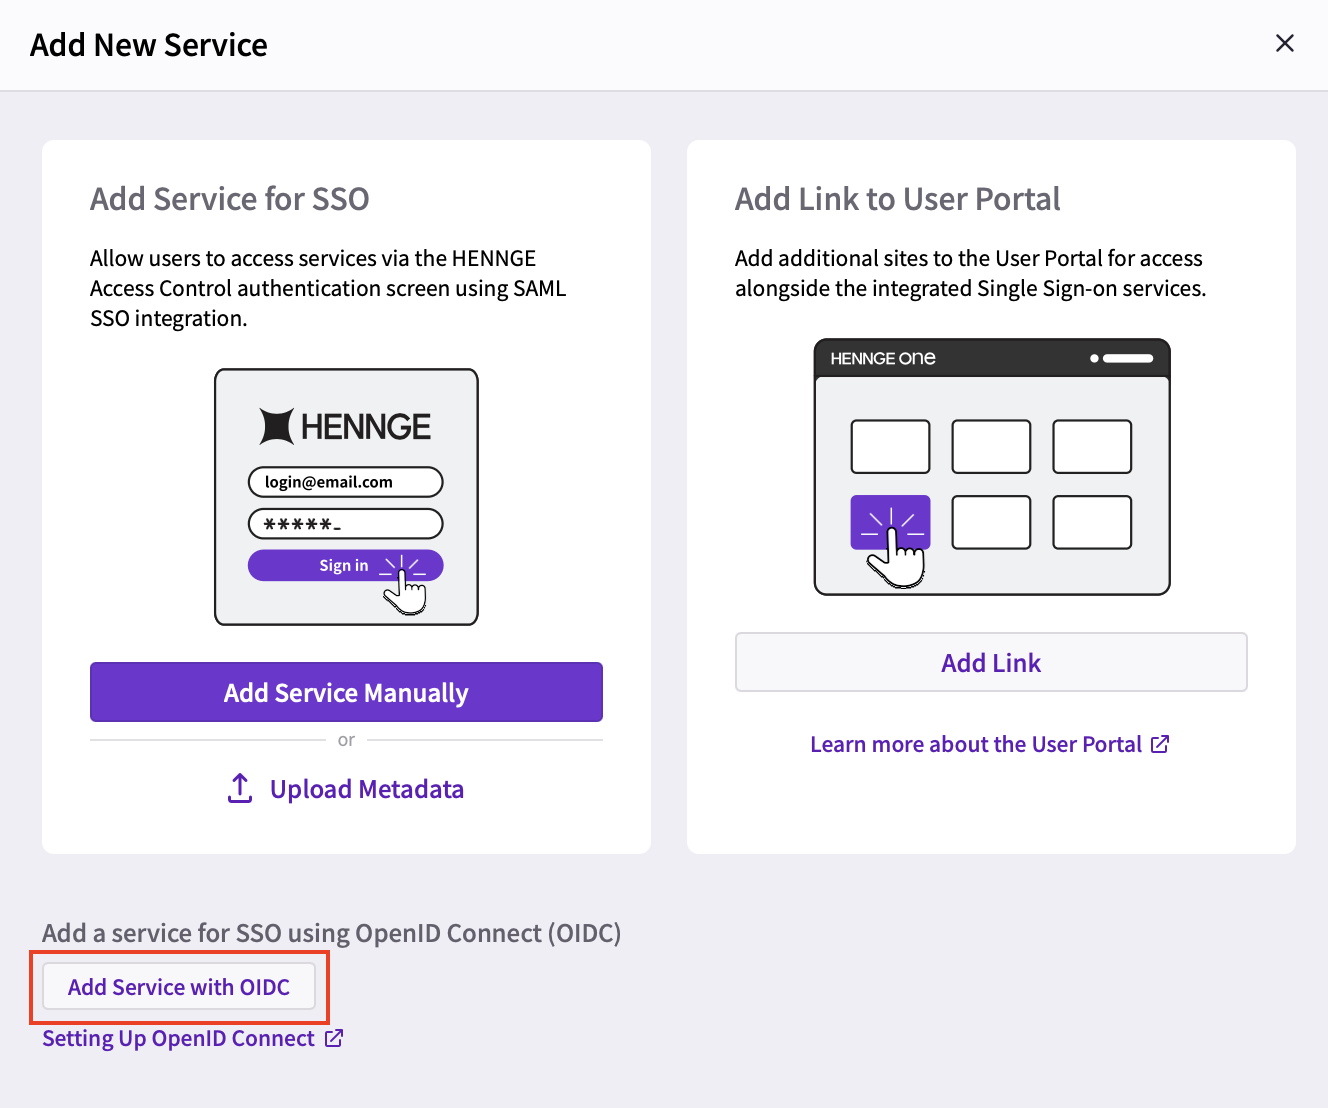The image size is (1328, 1108).
Task: Close the Add New Service dialog
Action: [x=1285, y=43]
